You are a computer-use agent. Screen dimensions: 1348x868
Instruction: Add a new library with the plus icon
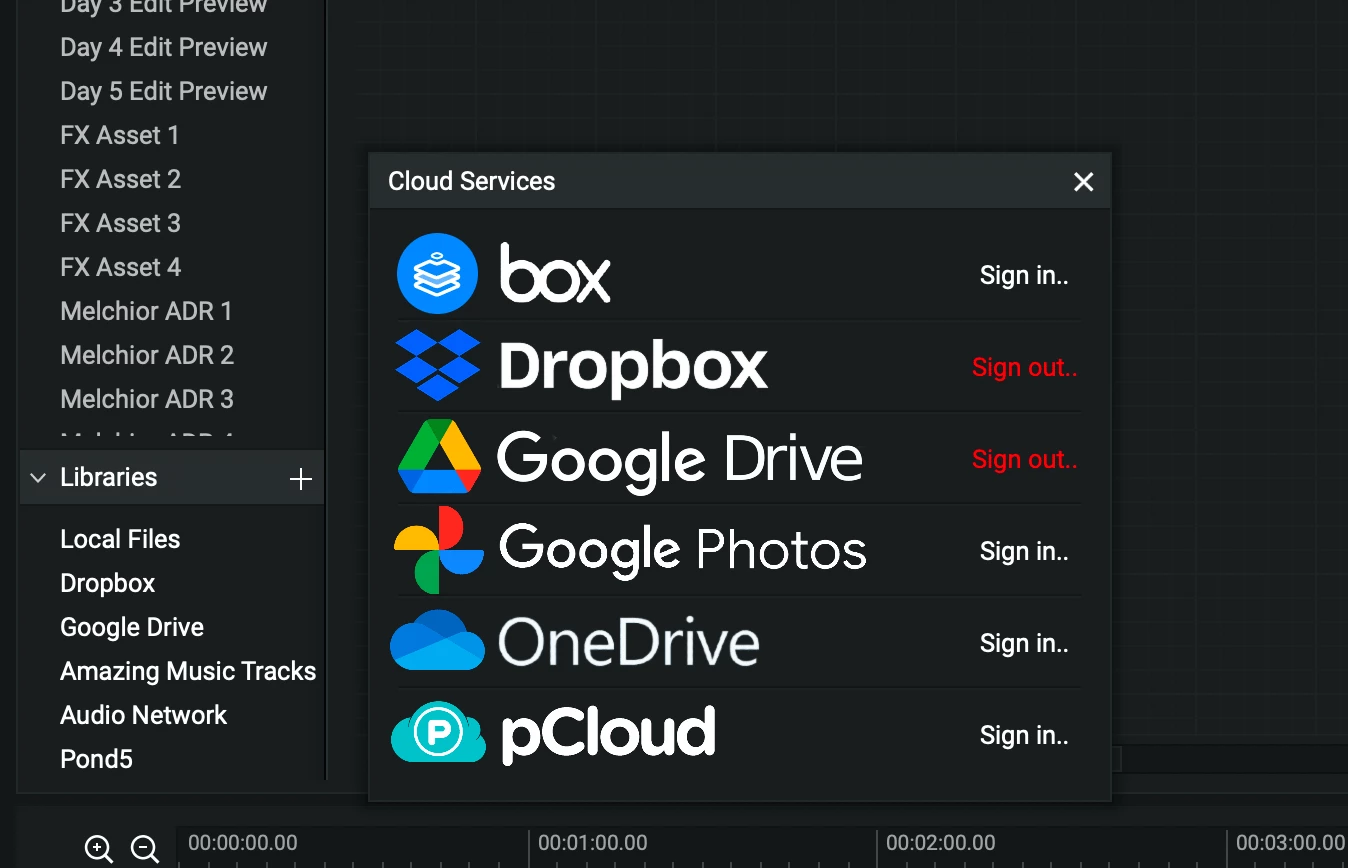pos(299,479)
